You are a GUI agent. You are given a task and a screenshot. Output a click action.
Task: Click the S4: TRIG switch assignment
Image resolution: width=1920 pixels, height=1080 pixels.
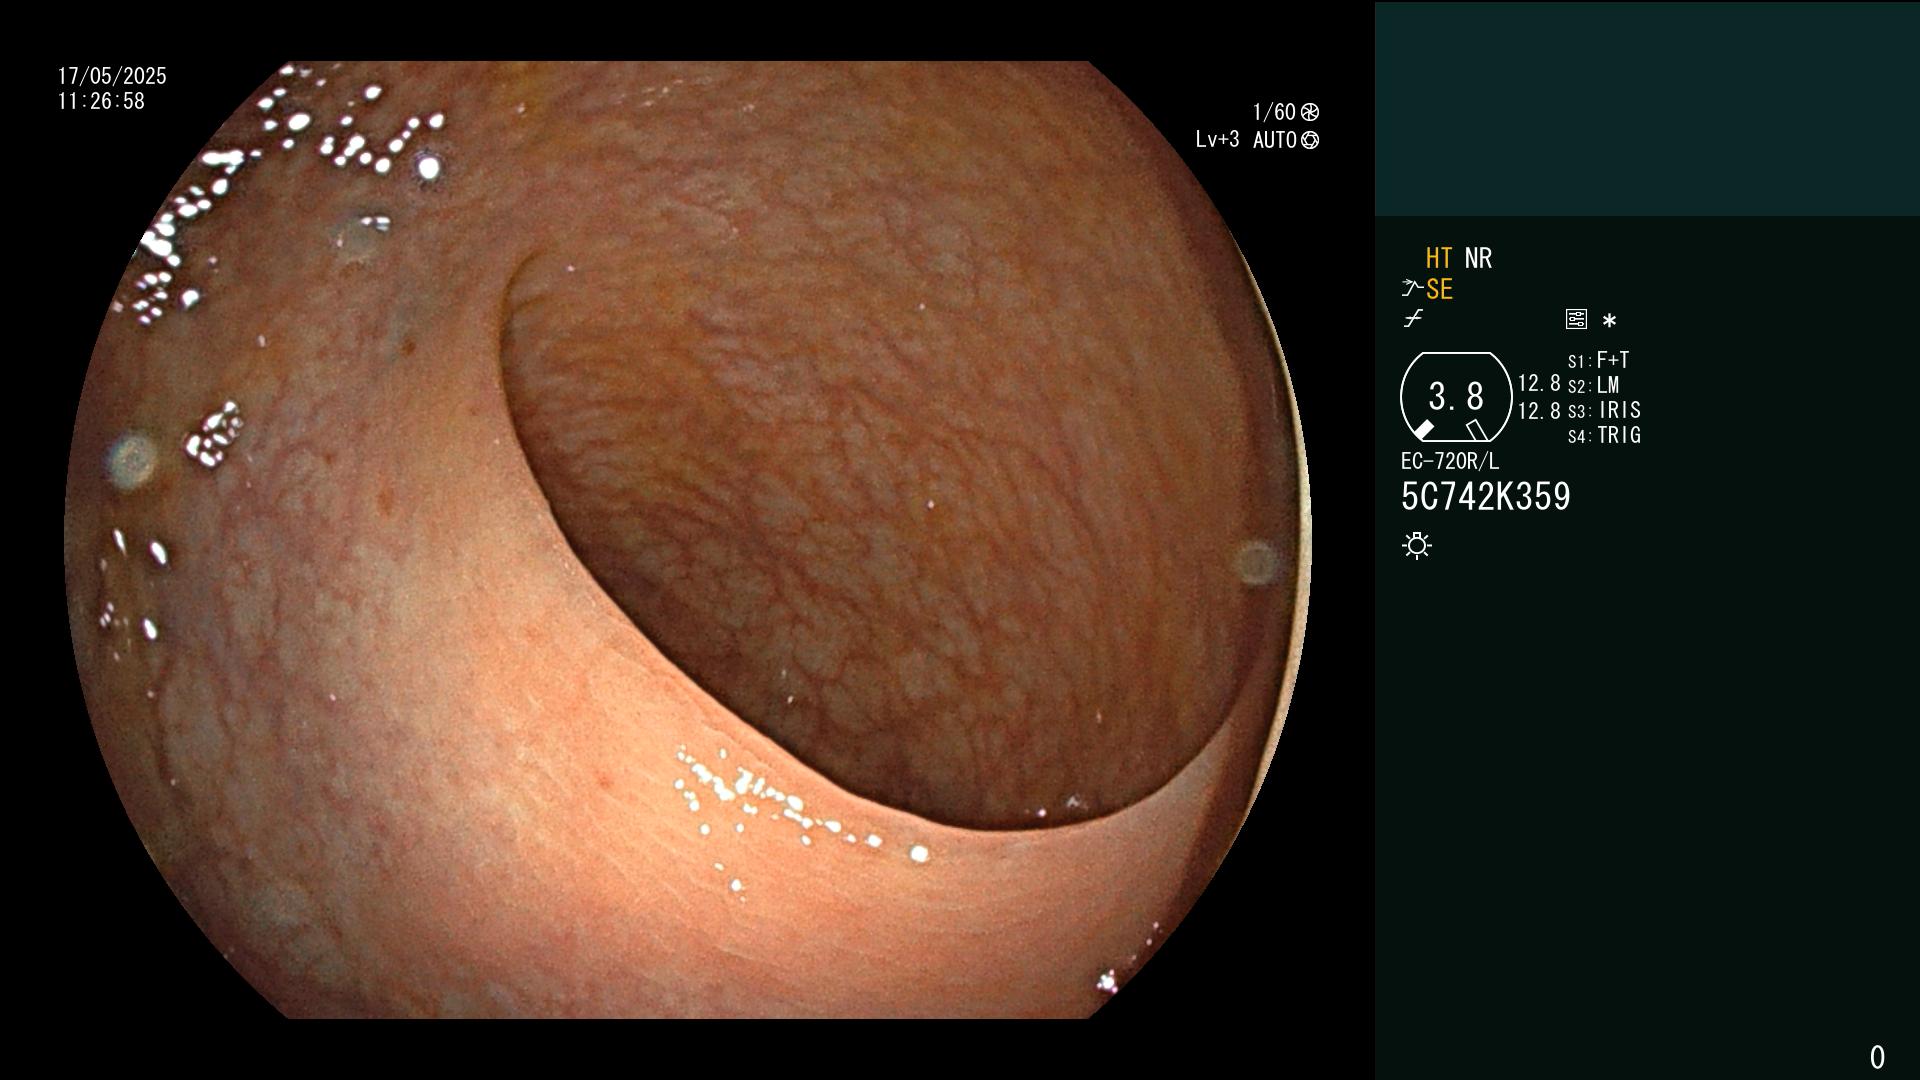point(1605,435)
